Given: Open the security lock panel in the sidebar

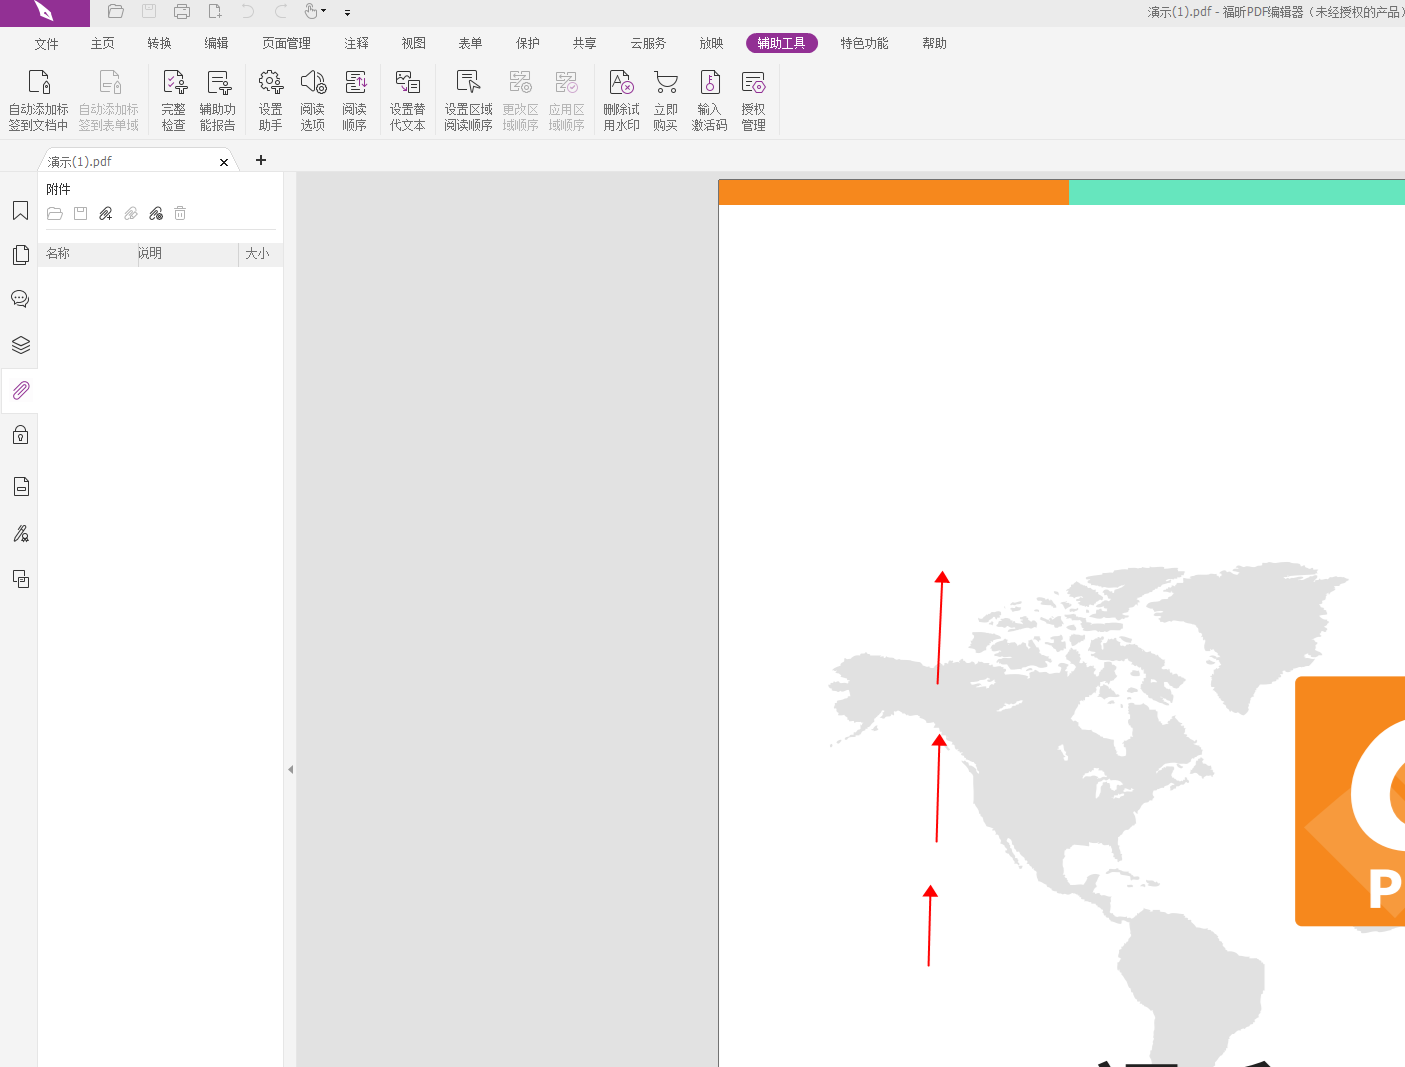Looking at the screenshot, I should (x=20, y=435).
